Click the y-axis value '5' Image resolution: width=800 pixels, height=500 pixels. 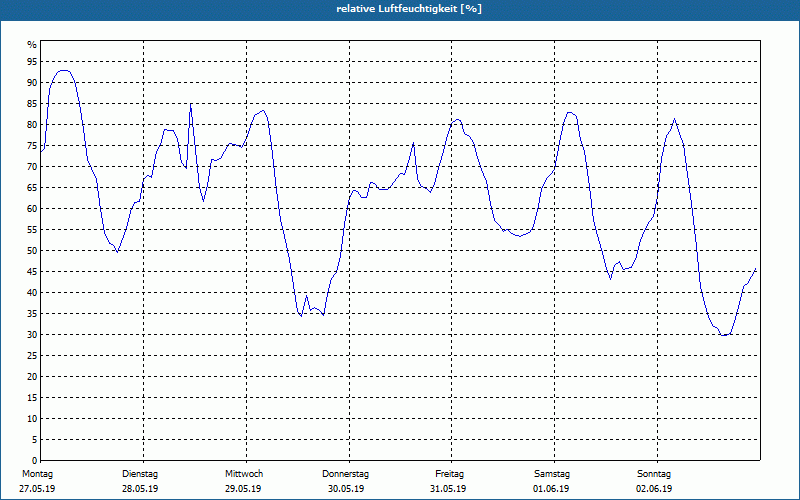pos(35,439)
